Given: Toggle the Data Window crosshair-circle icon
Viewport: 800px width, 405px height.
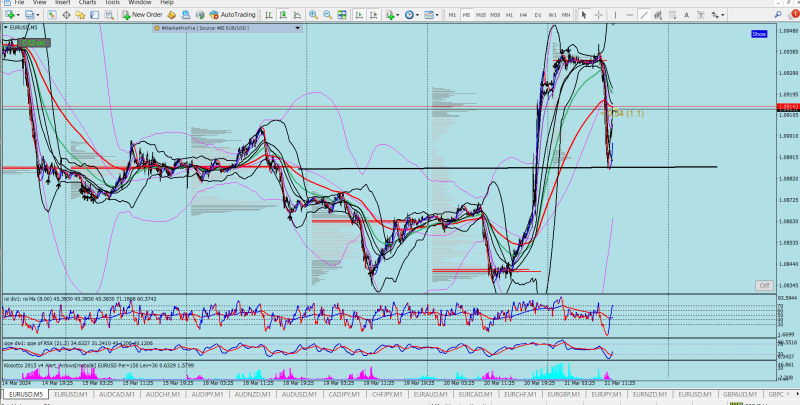Looking at the screenshot, I should 66,15.
